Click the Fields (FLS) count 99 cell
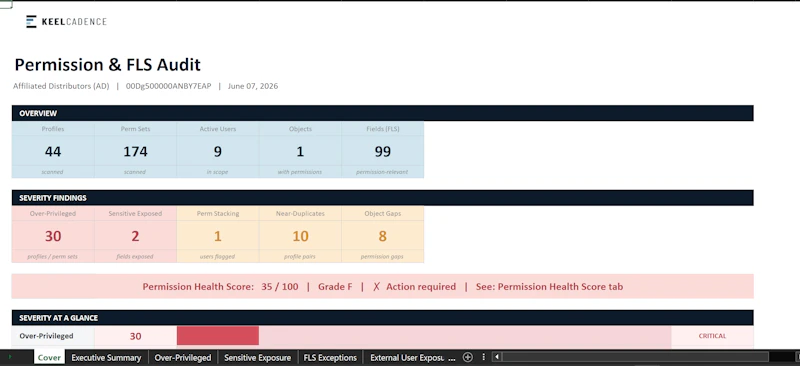This screenshot has height=366, width=800. click(383, 152)
